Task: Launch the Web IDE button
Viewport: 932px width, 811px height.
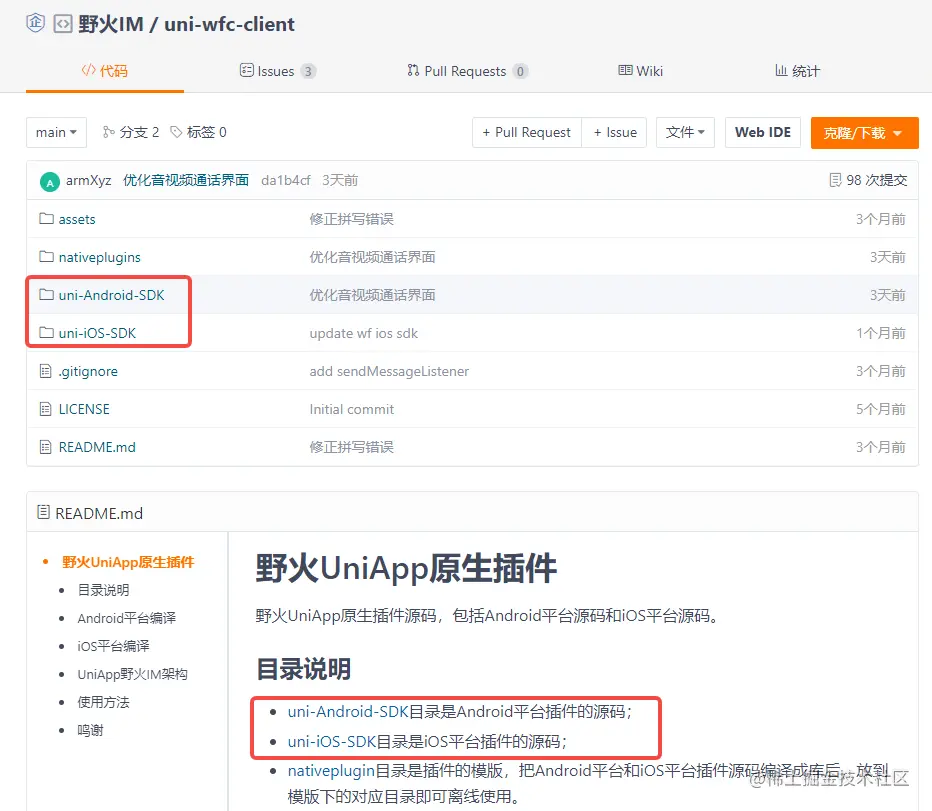Action: pyautogui.click(x=763, y=132)
